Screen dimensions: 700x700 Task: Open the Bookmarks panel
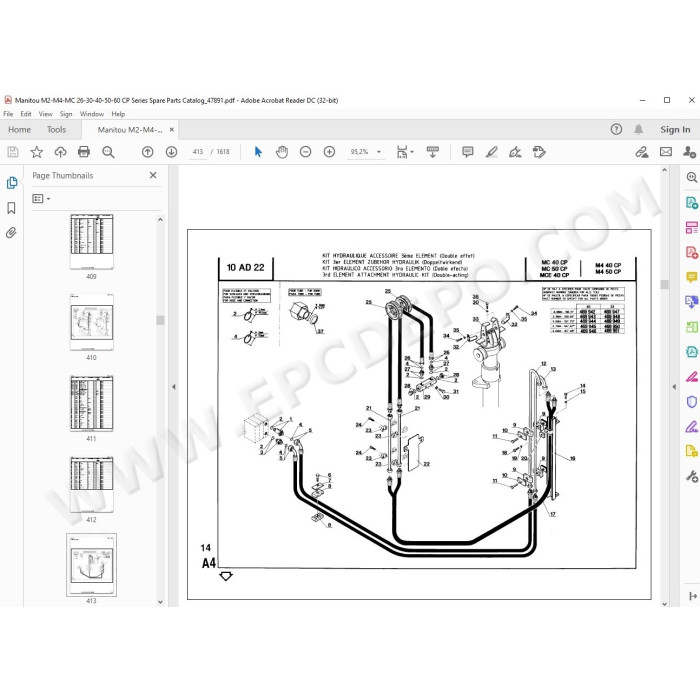point(12,208)
